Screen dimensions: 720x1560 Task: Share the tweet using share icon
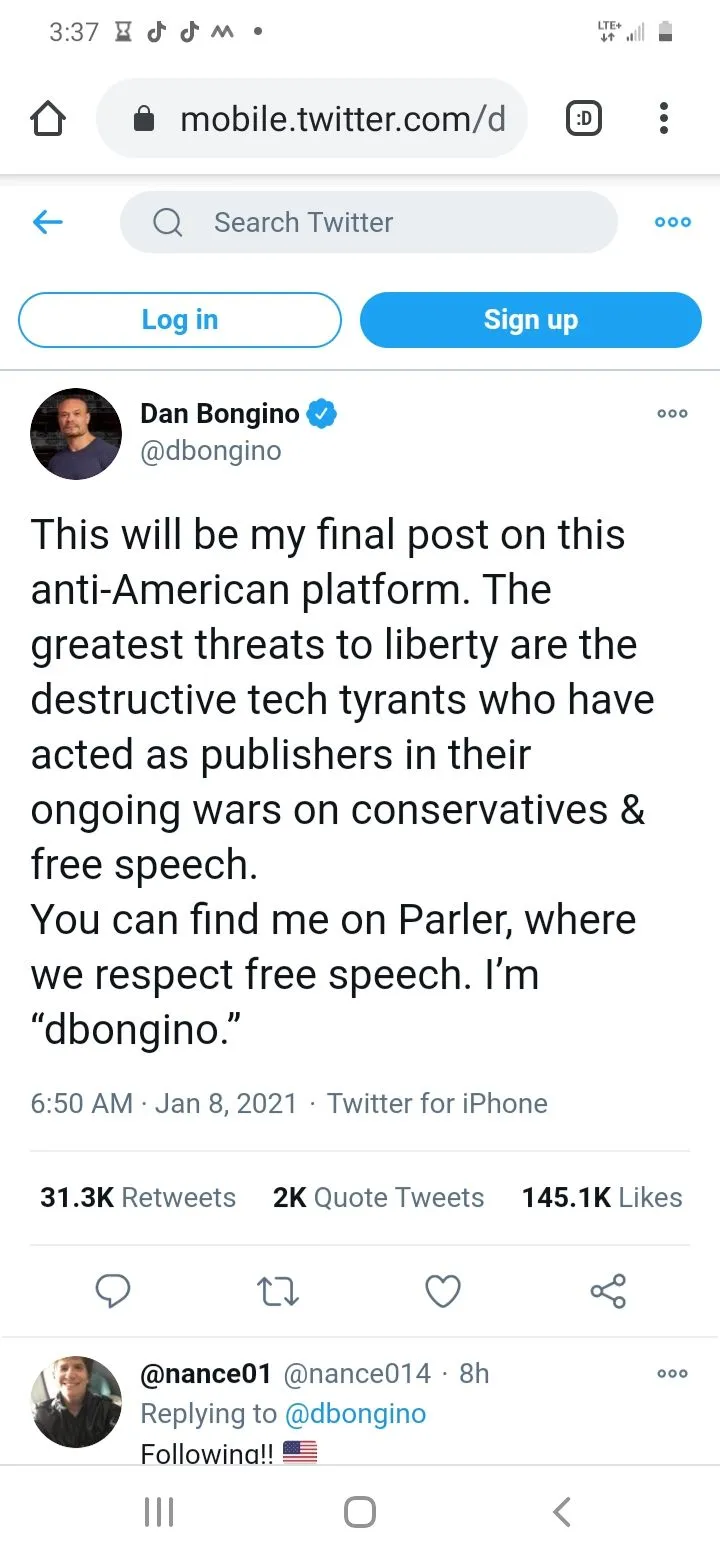608,1291
